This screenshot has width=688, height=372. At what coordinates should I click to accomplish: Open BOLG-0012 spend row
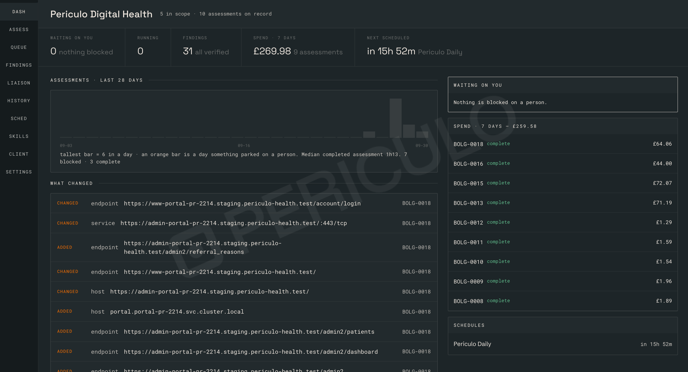coord(563,222)
